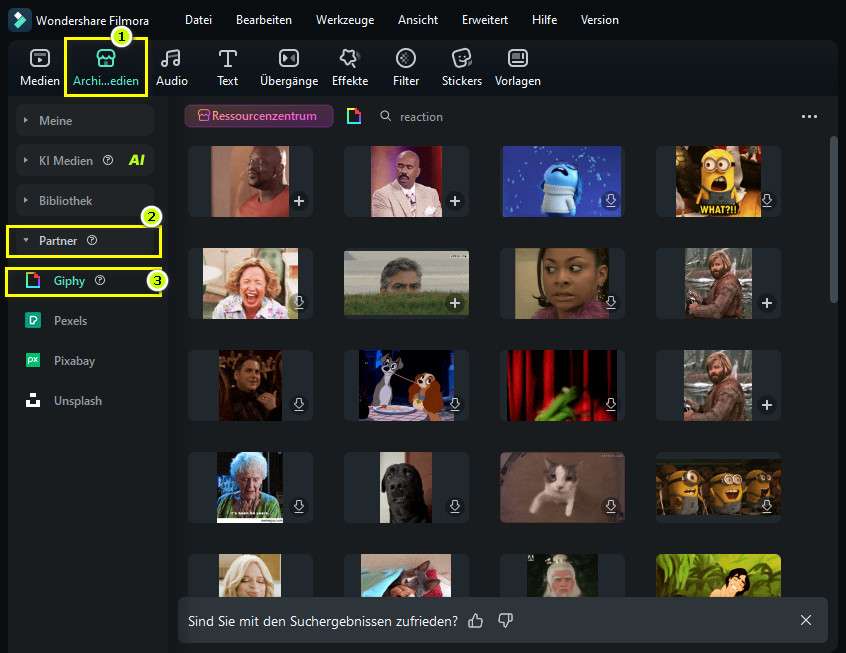The image size is (846, 653).
Task: Click the help icon next to Partner
Action: (x=92, y=240)
